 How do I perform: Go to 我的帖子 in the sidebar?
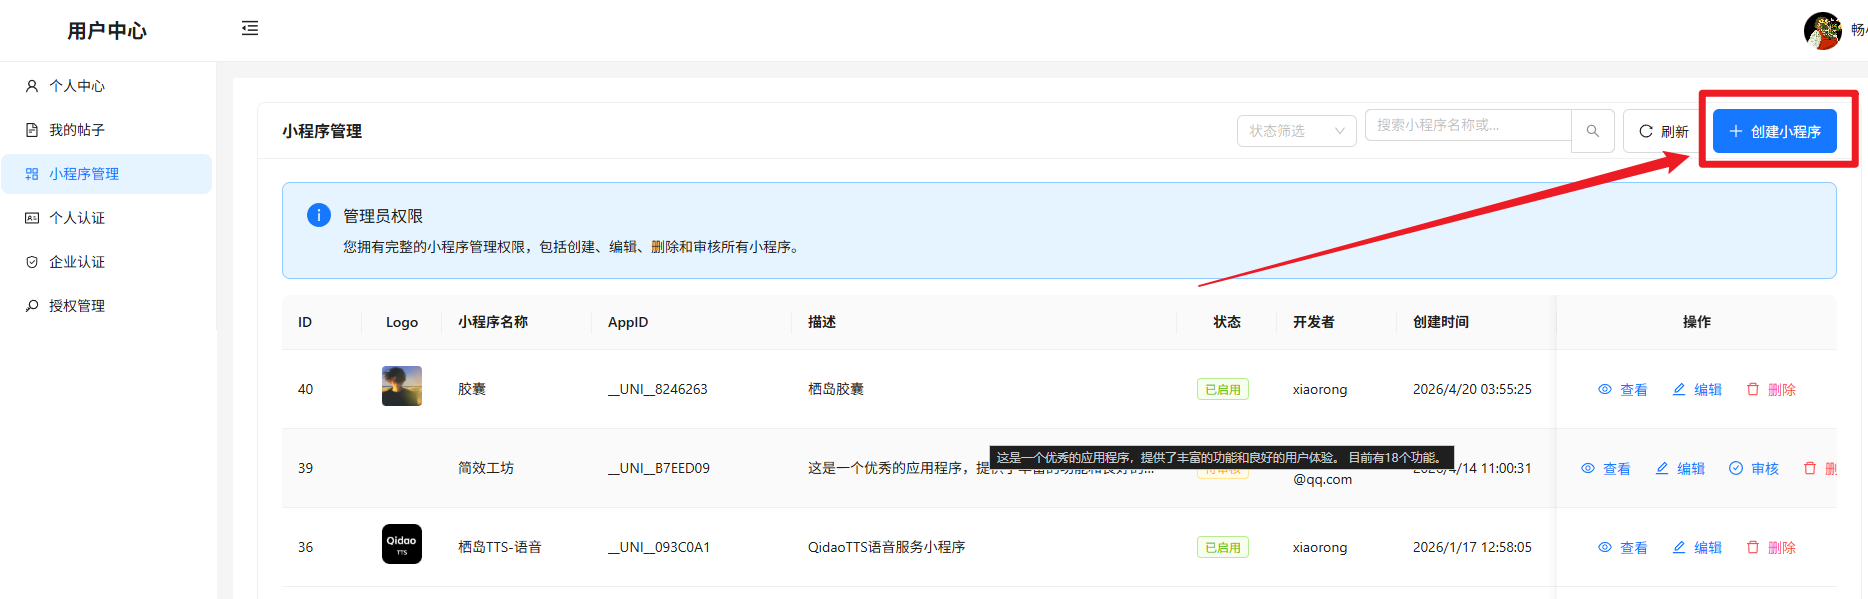coord(107,130)
